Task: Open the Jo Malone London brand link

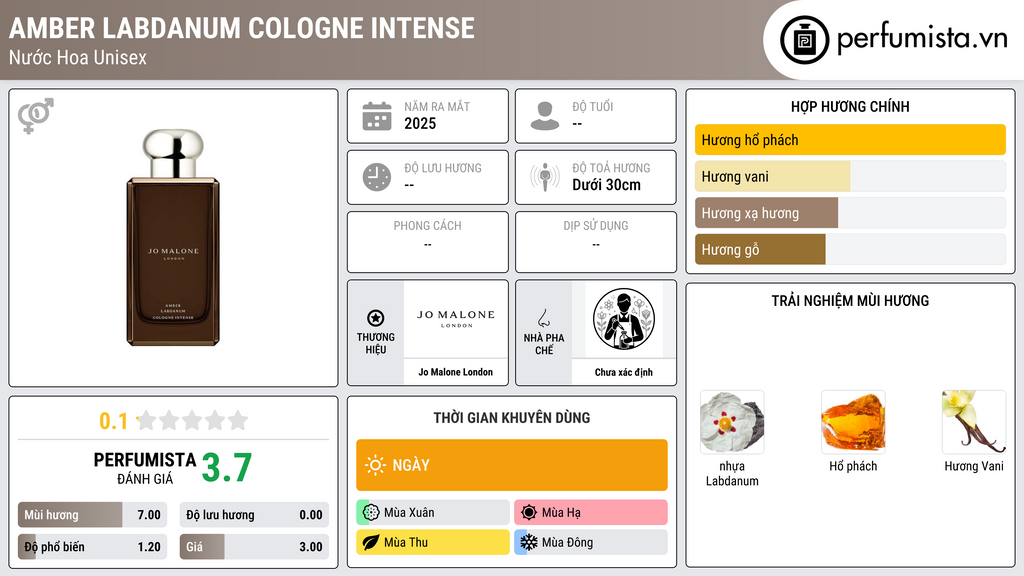Action: click(456, 372)
